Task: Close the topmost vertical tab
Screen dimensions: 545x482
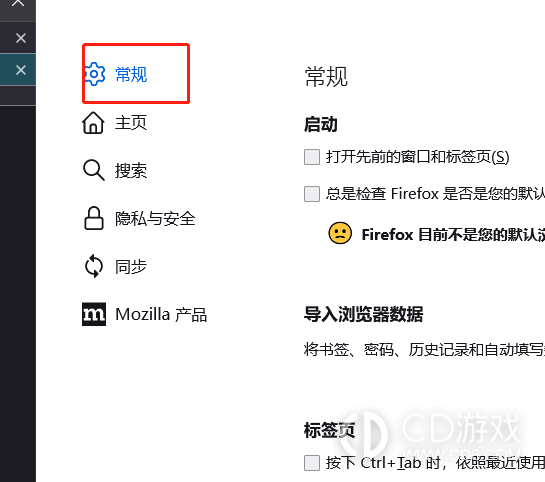Action: tap(18, 3)
